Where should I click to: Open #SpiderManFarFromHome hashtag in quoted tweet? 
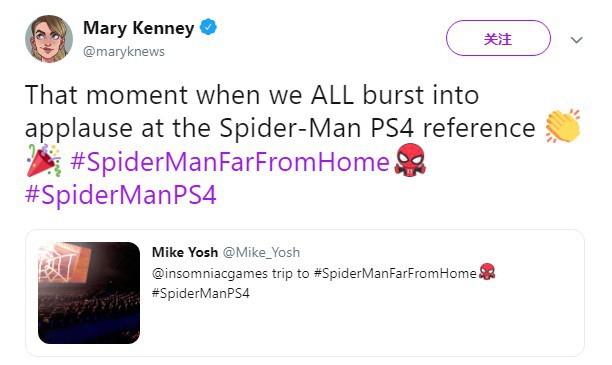tap(395, 273)
